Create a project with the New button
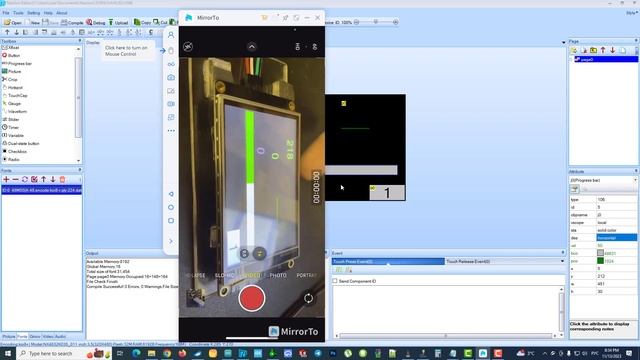The width and height of the screenshot is (640, 360). pyautogui.click(x=33, y=22)
